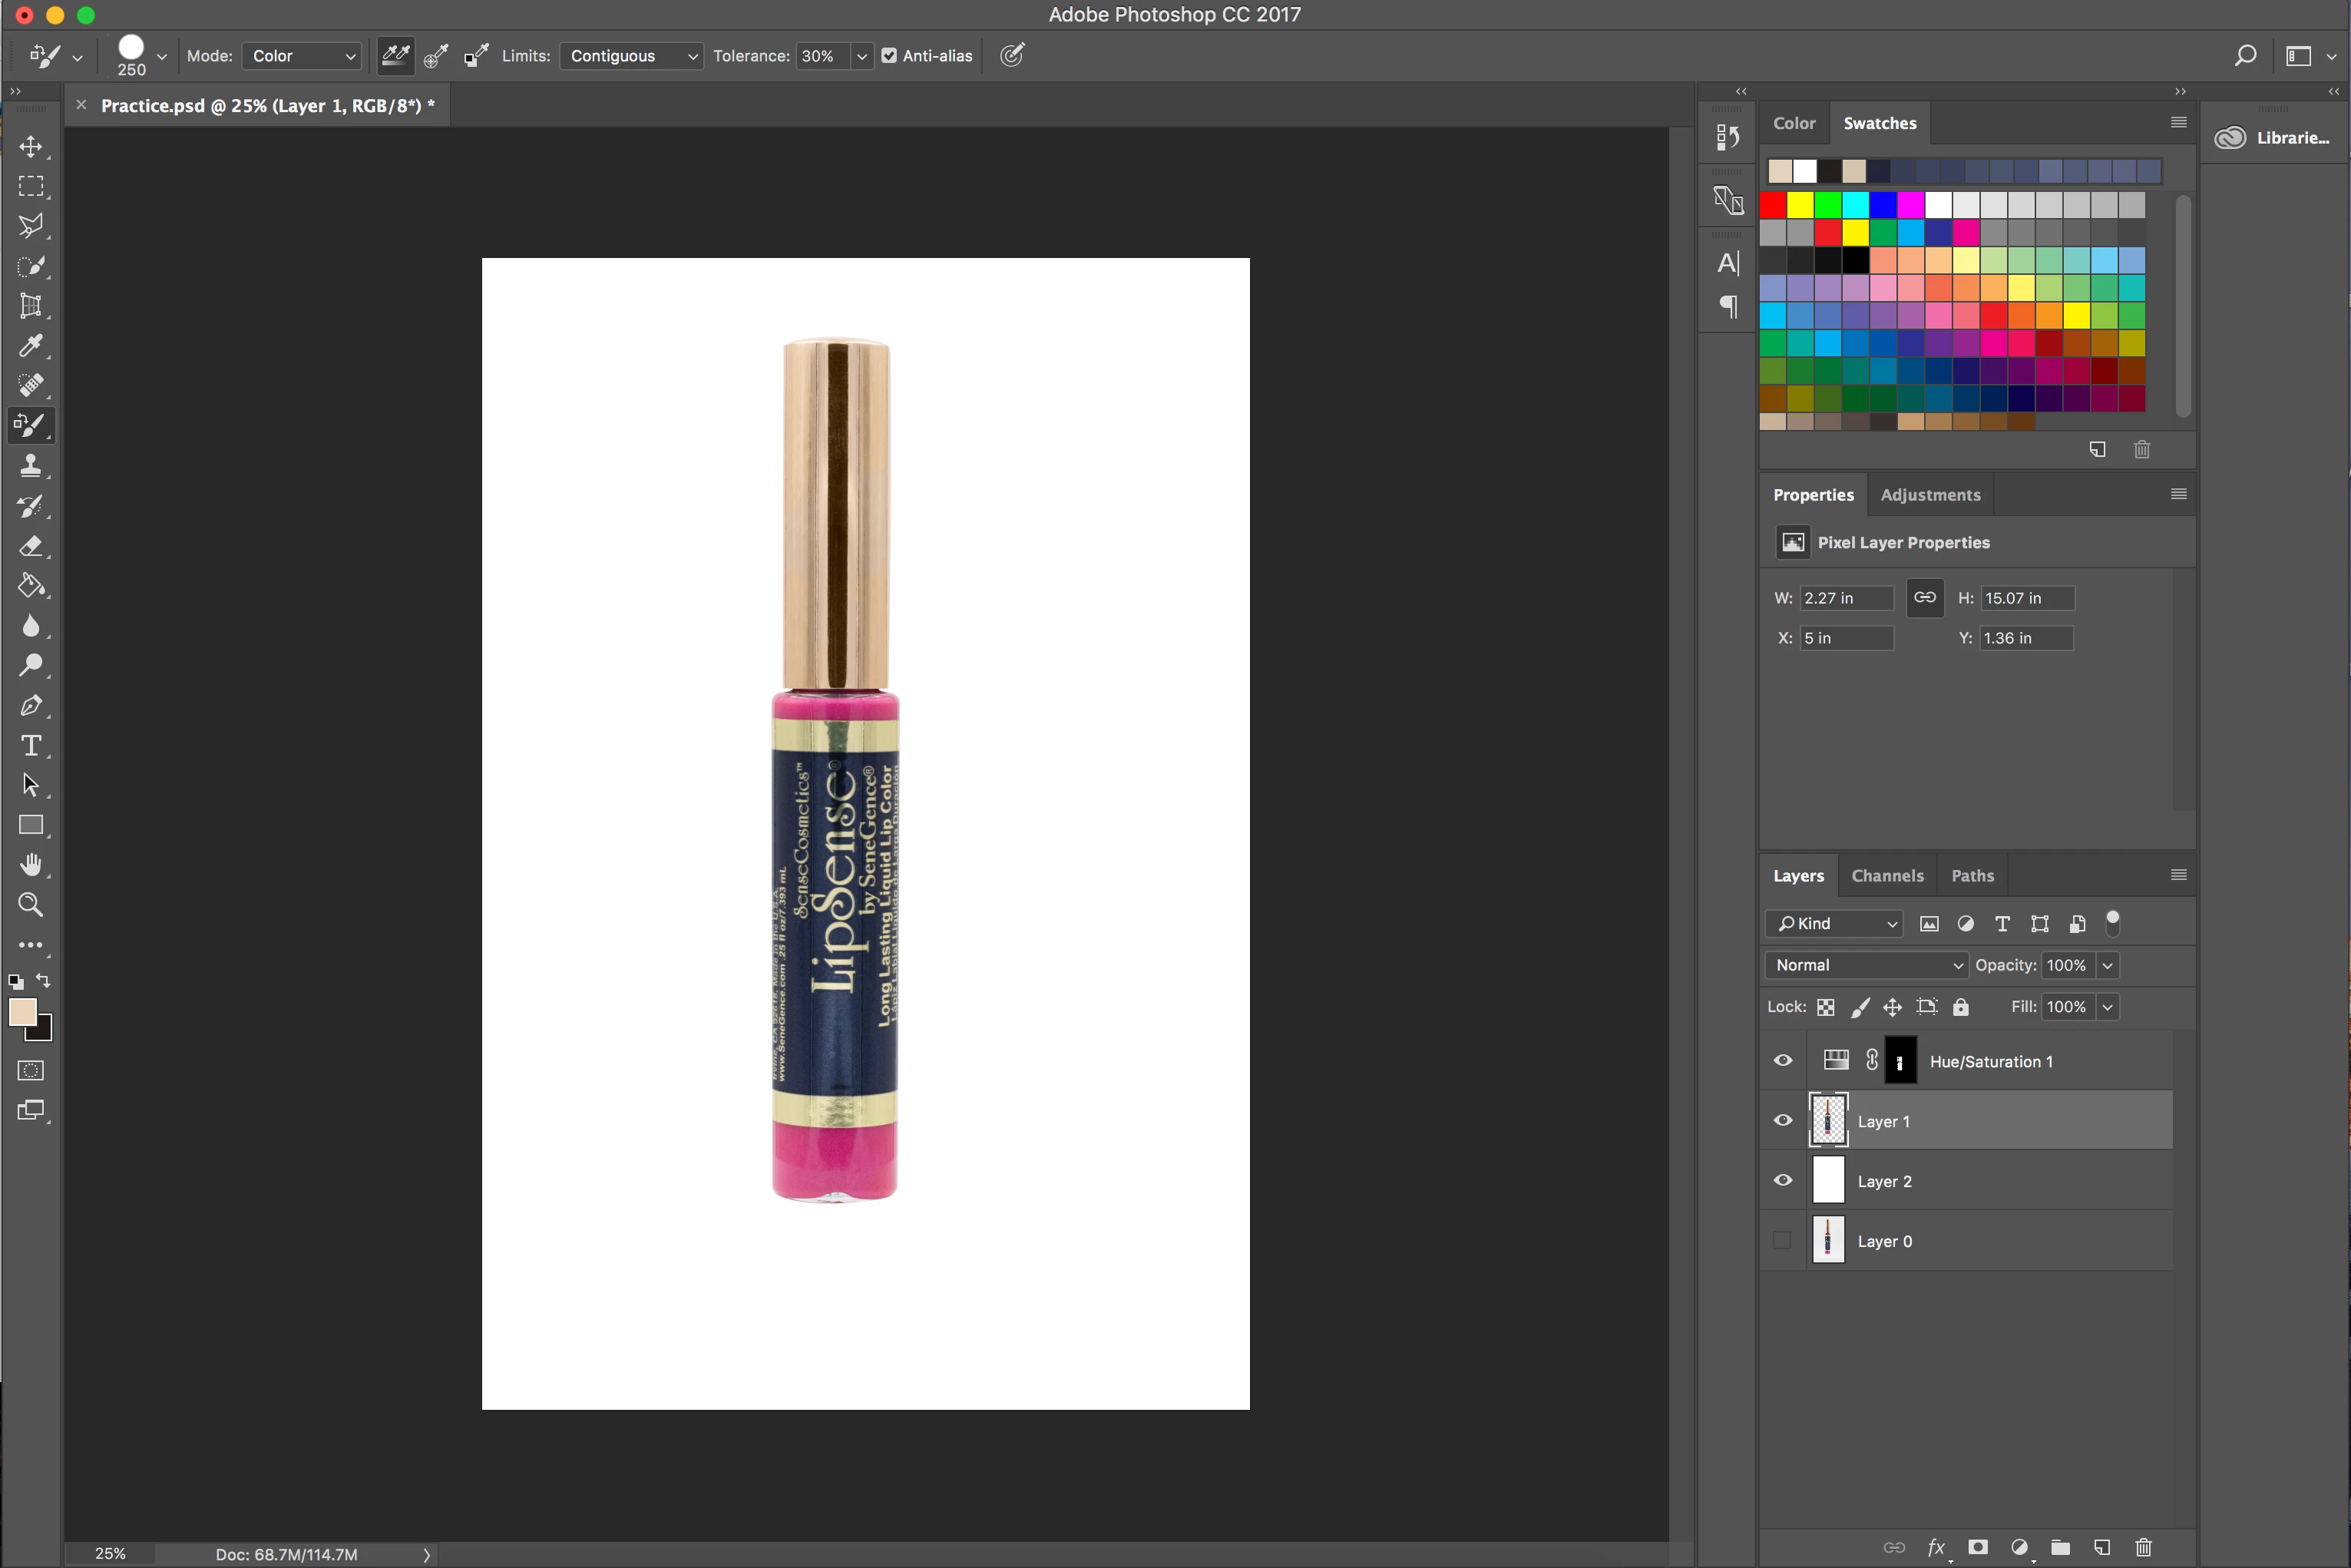Pick the pure red swatch

click(x=1773, y=205)
